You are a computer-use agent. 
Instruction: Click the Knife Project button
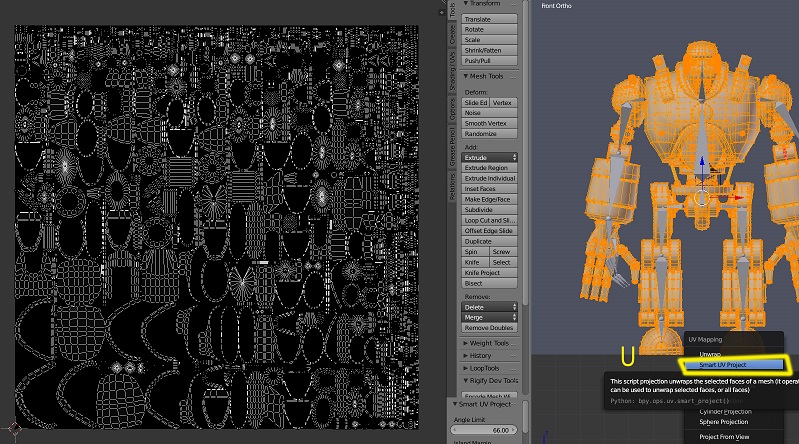(x=489, y=272)
